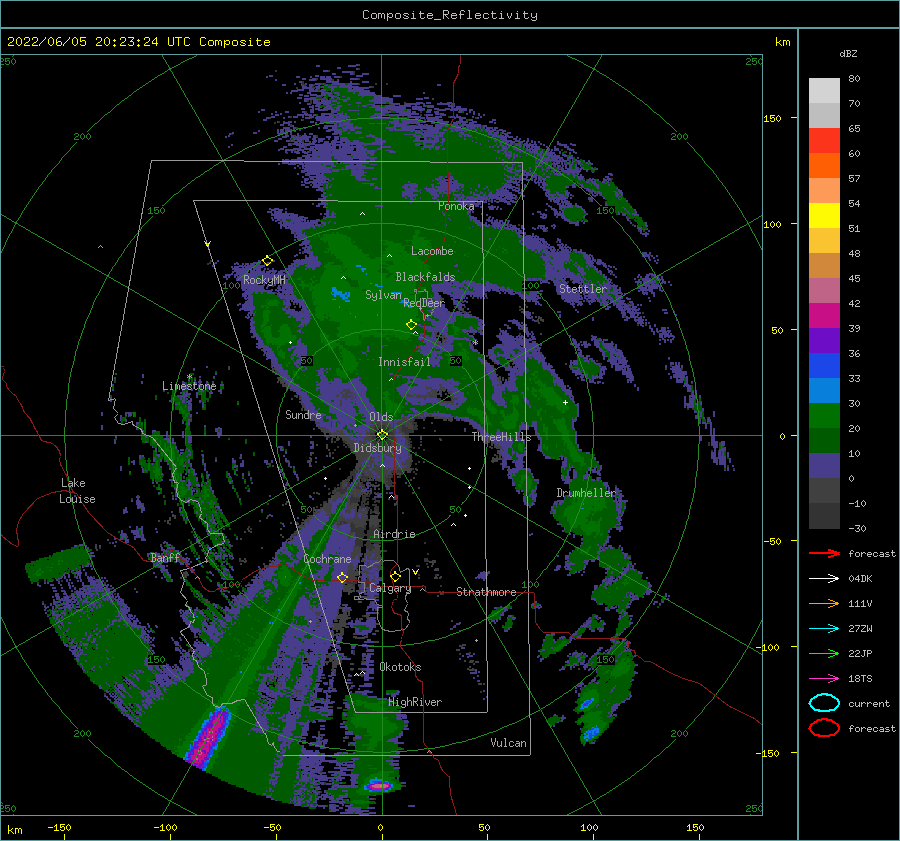
Task: Select the 36 dBZ blue color swatch
Action: click(824, 365)
